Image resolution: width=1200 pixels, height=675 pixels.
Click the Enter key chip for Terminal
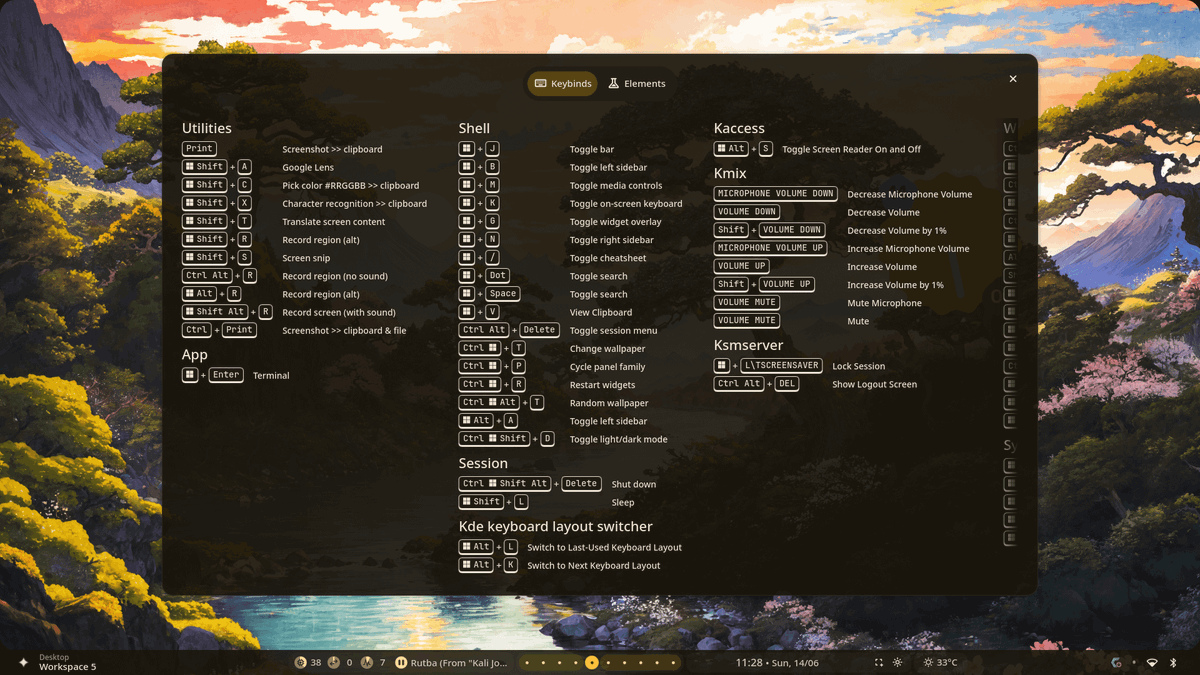tap(226, 375)
